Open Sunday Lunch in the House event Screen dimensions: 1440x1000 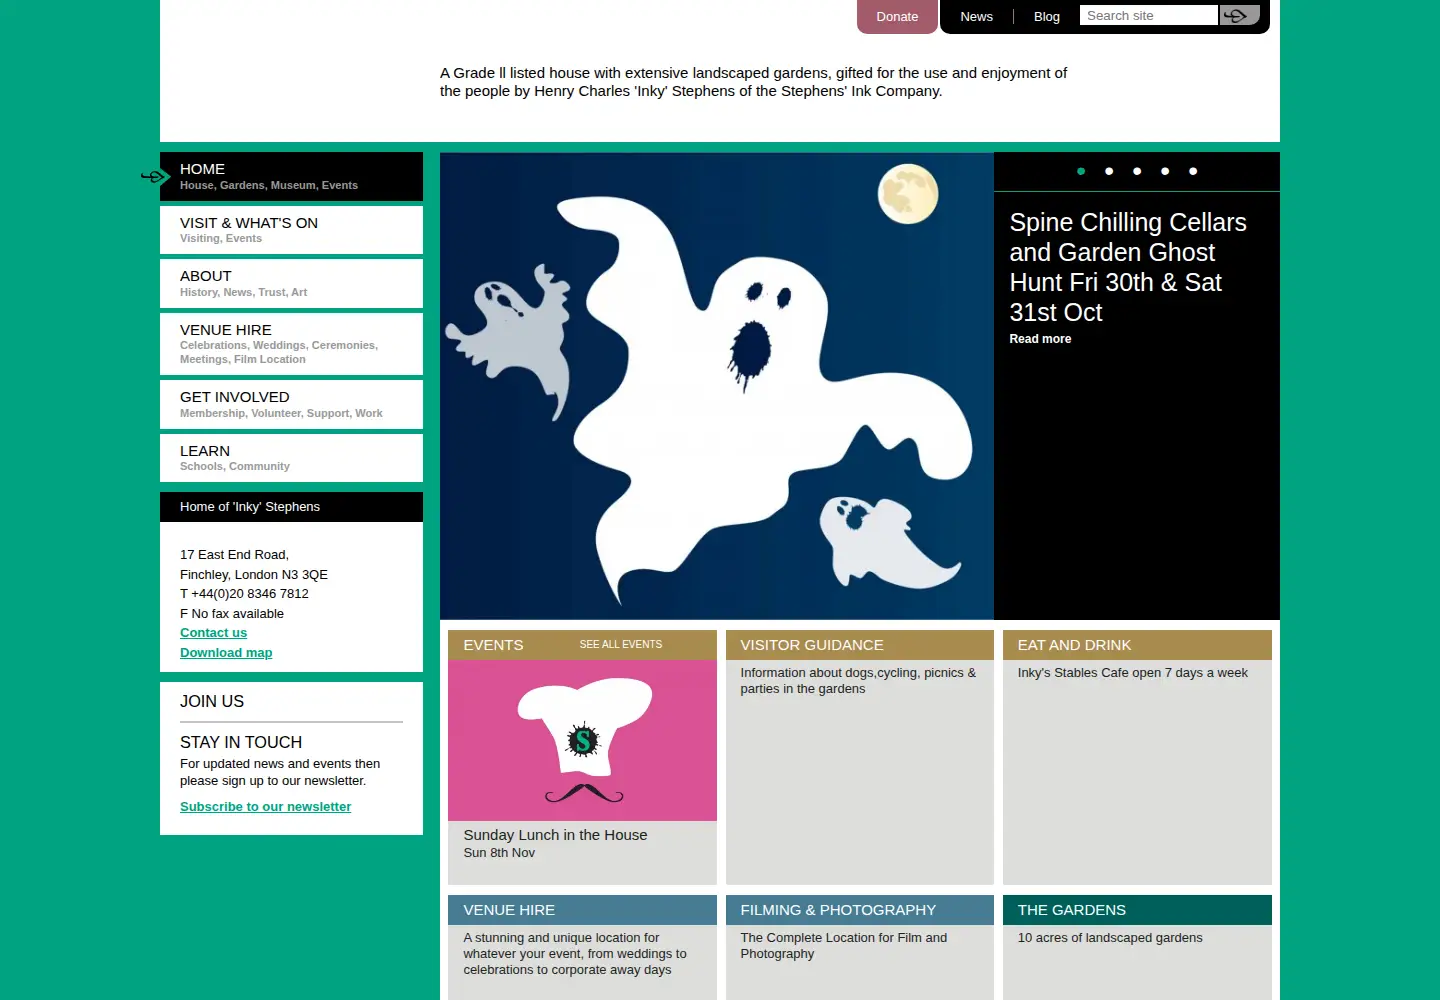click(555, 835)
